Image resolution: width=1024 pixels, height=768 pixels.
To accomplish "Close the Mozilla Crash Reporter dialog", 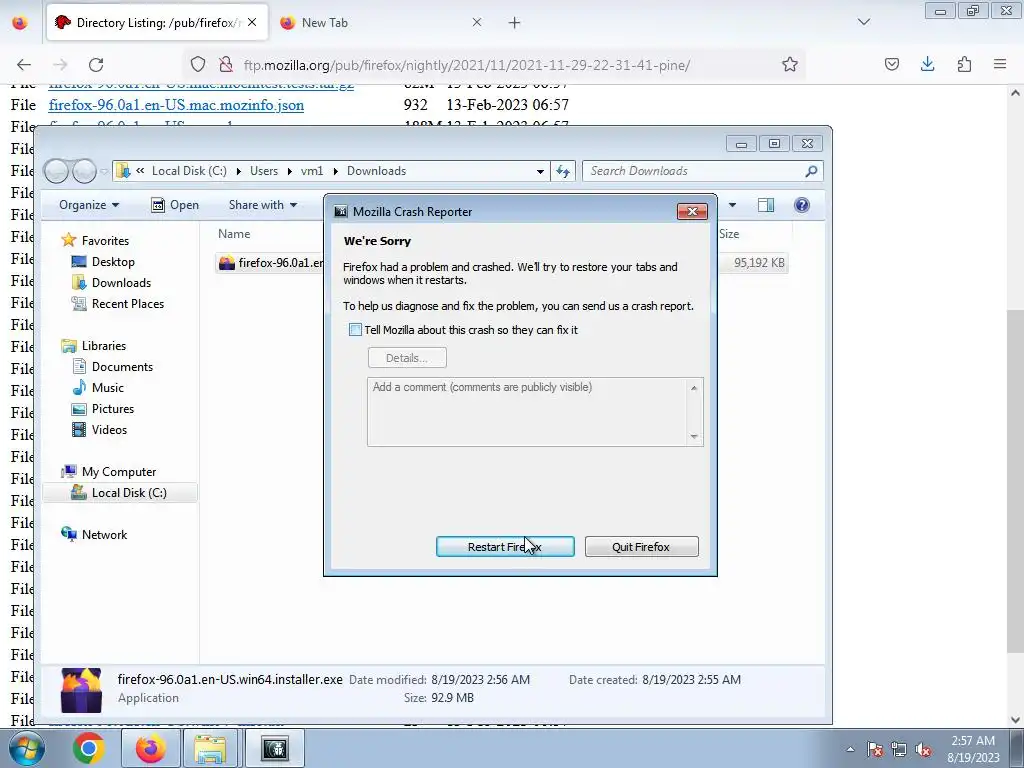I will pyautogui.click(x=692, y=212).
